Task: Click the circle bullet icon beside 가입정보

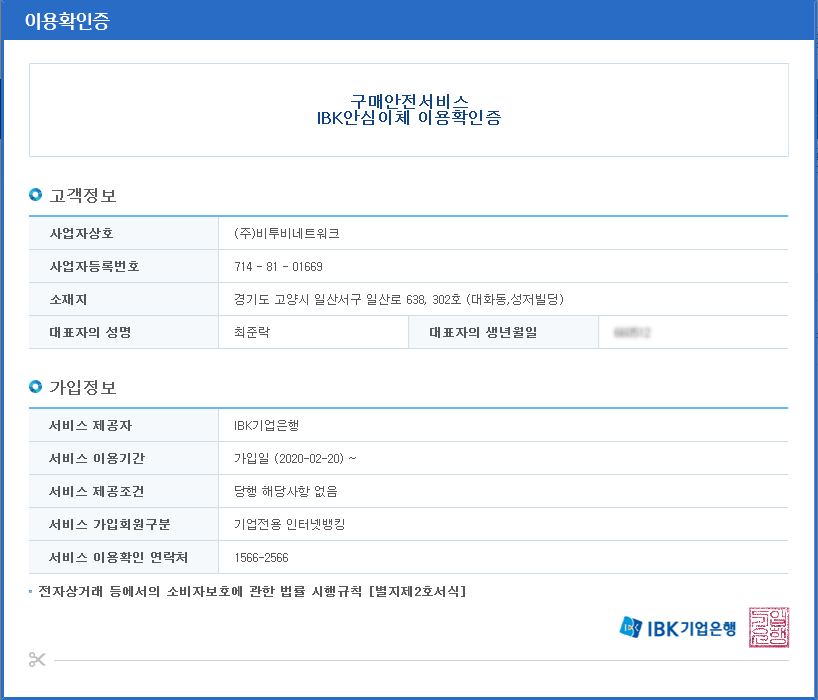Action: coord(36,387)
